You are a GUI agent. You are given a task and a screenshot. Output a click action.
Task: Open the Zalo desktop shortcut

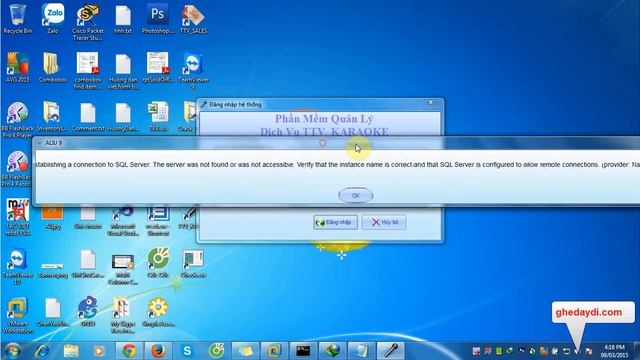[x=53, y=19]
